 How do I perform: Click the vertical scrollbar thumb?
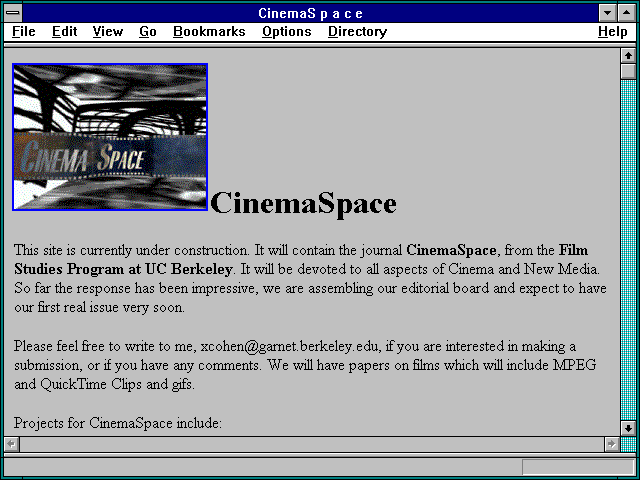click(x=628, y=71)
